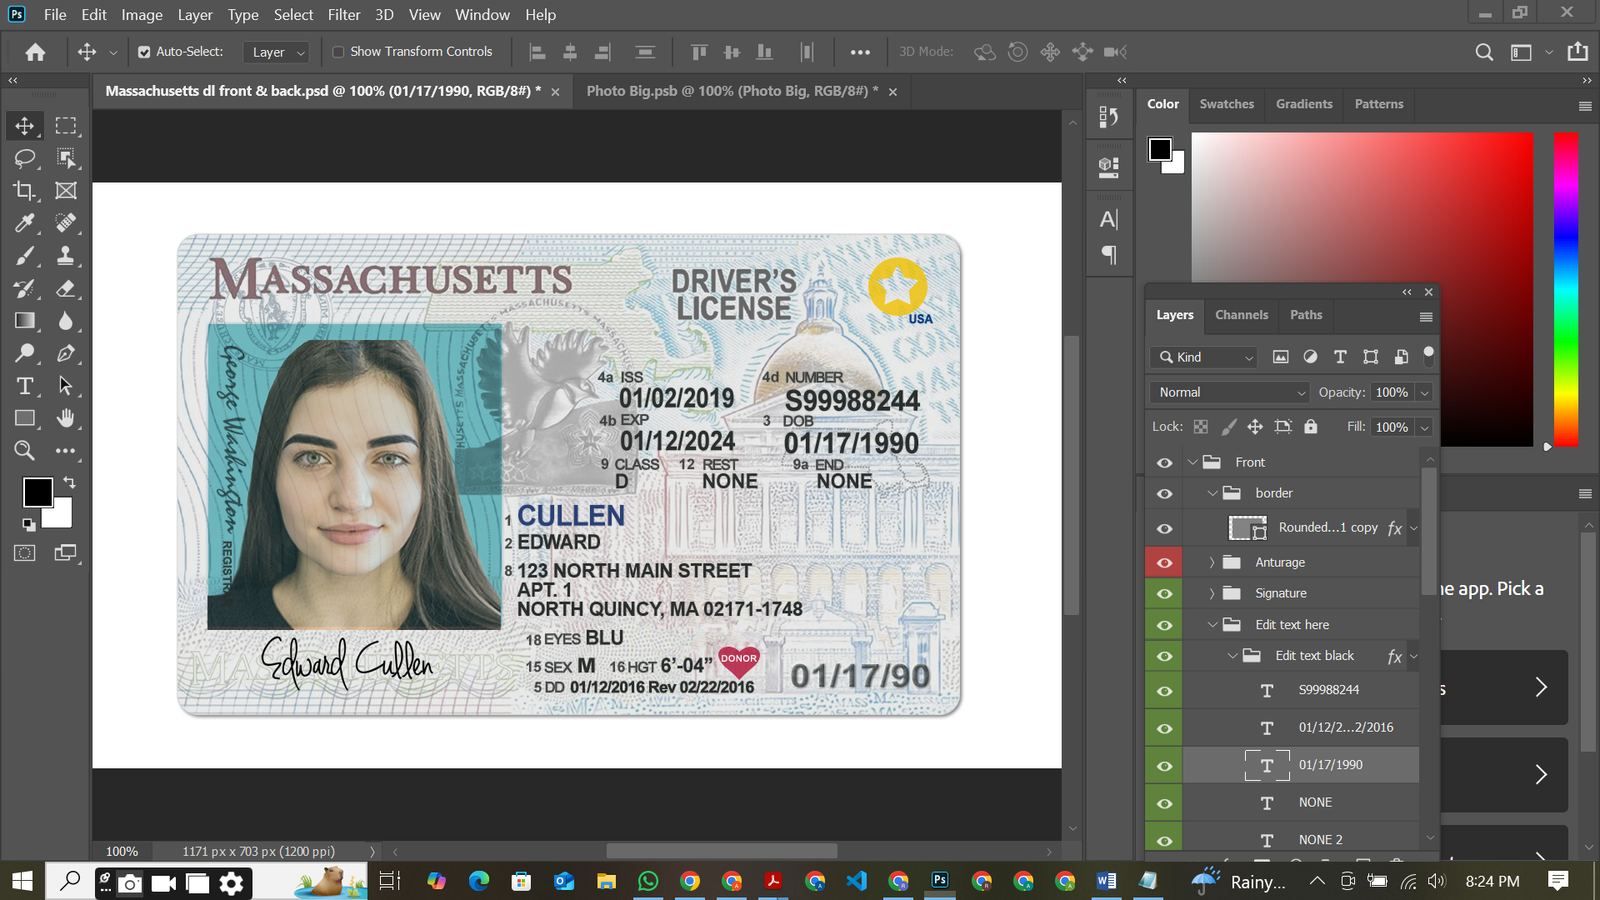Select the Rectangle shape tool
1600x900 pixels.
[25, 418]
